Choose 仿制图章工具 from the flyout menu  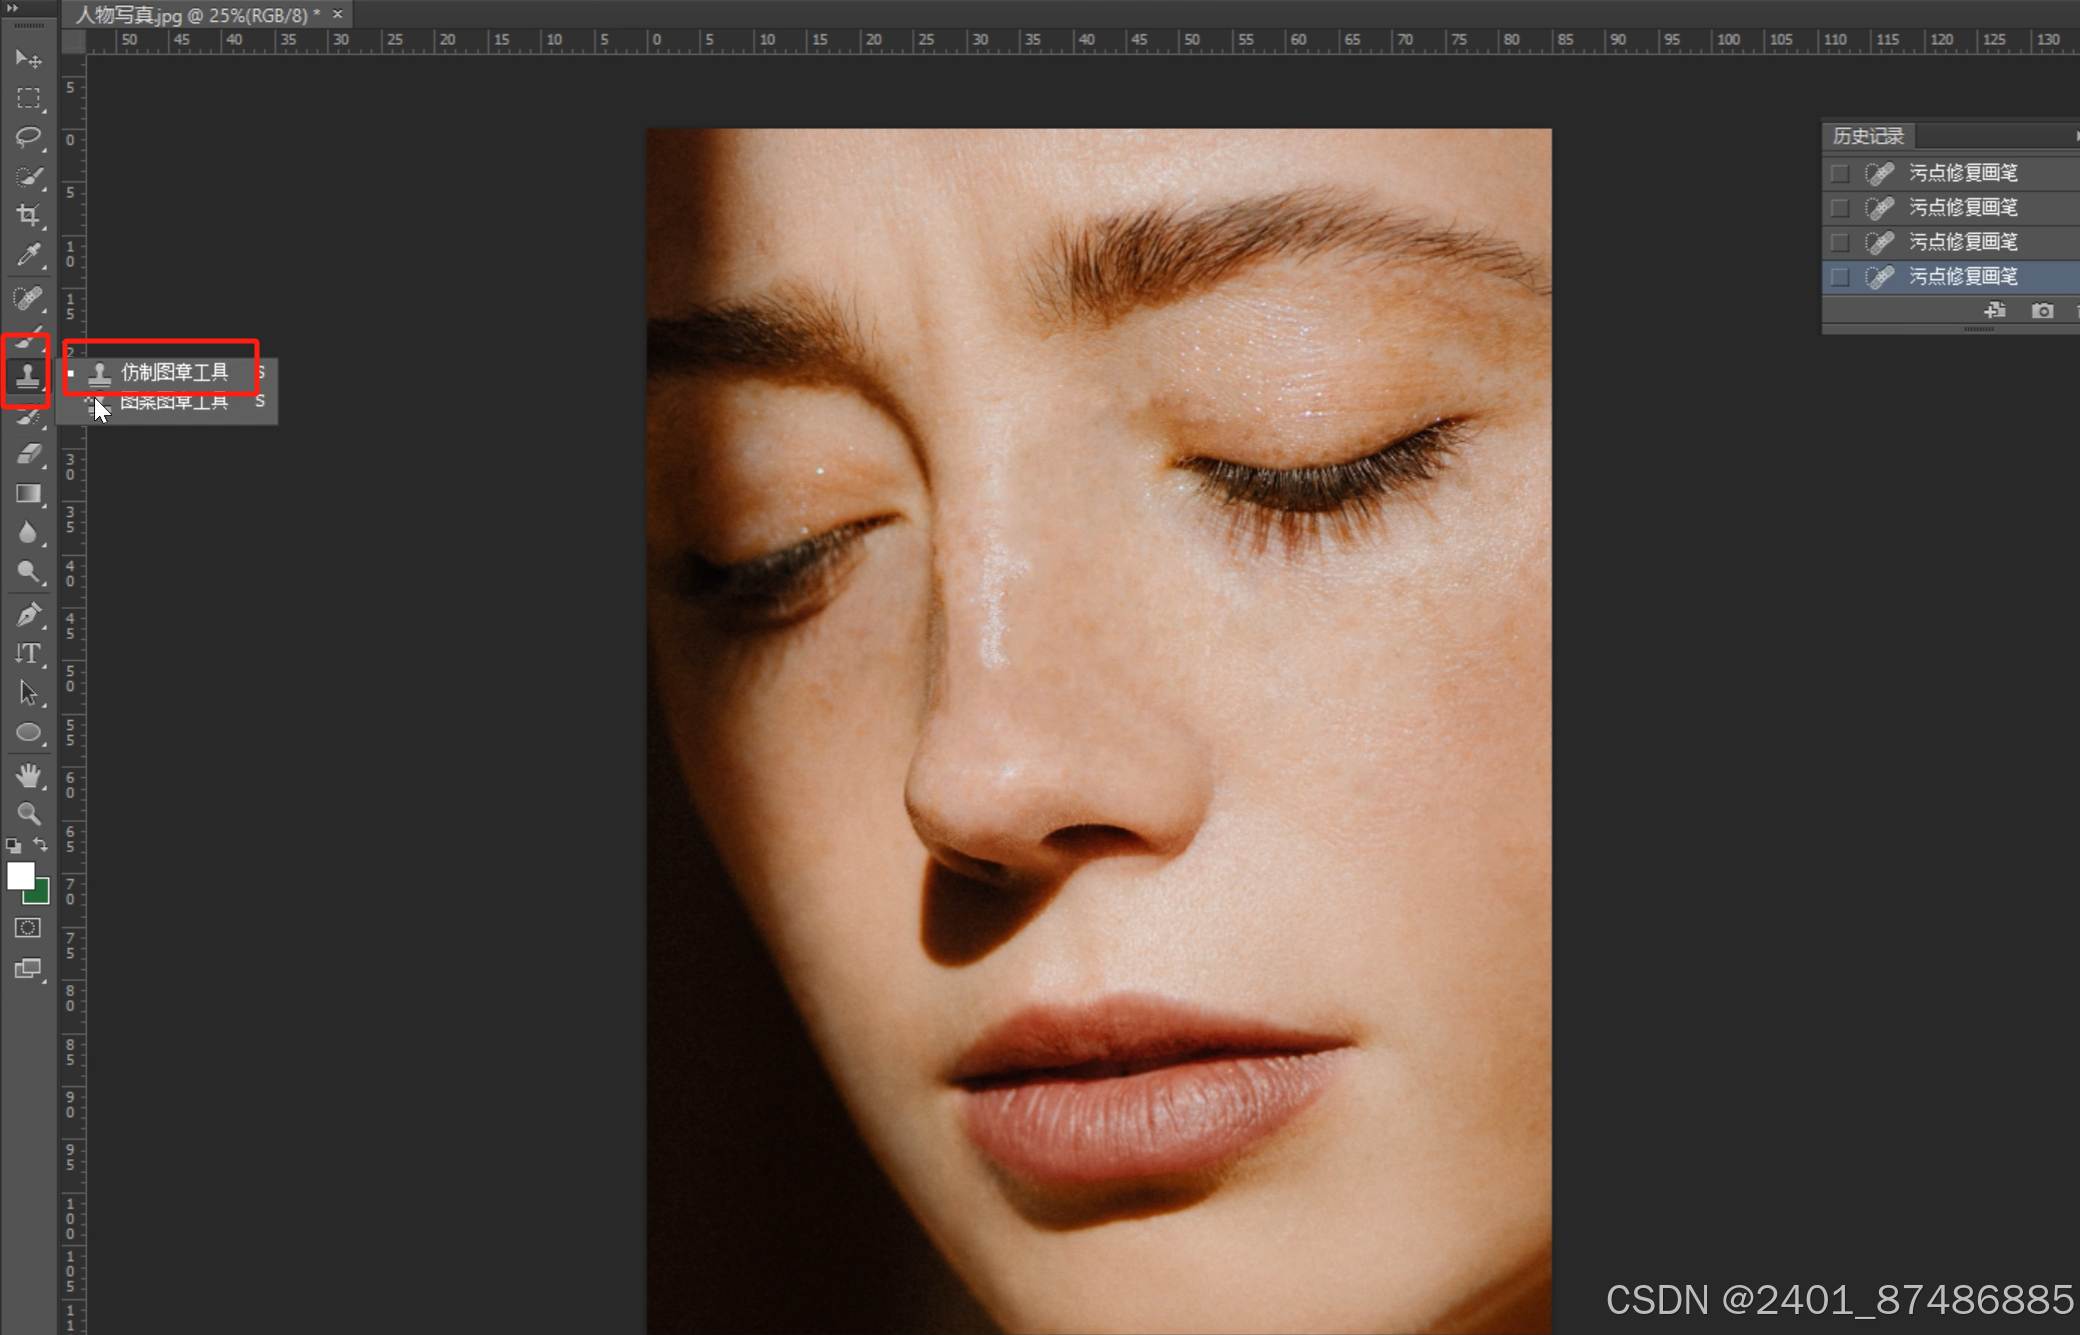pos(174,373)
